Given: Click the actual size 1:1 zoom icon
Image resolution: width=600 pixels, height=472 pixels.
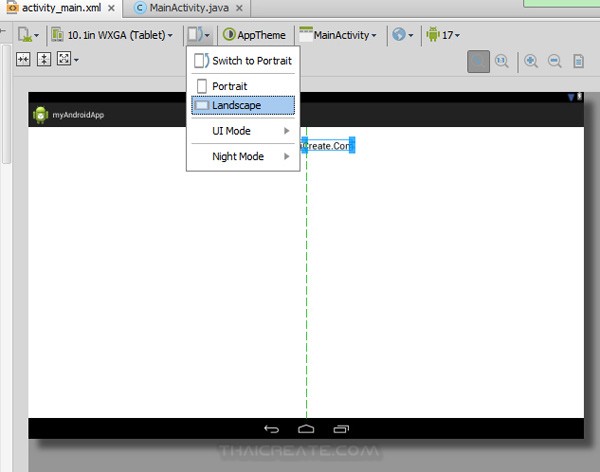Looking at the screenshot, I should click(502, 61).
